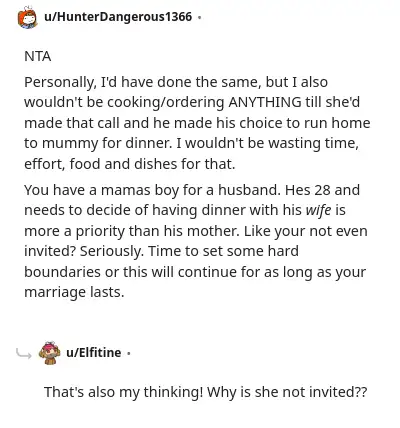Click the reply thread arrow icon
Image resolution: width=400 pixels, height=428 pixels.
coord(24,354)
